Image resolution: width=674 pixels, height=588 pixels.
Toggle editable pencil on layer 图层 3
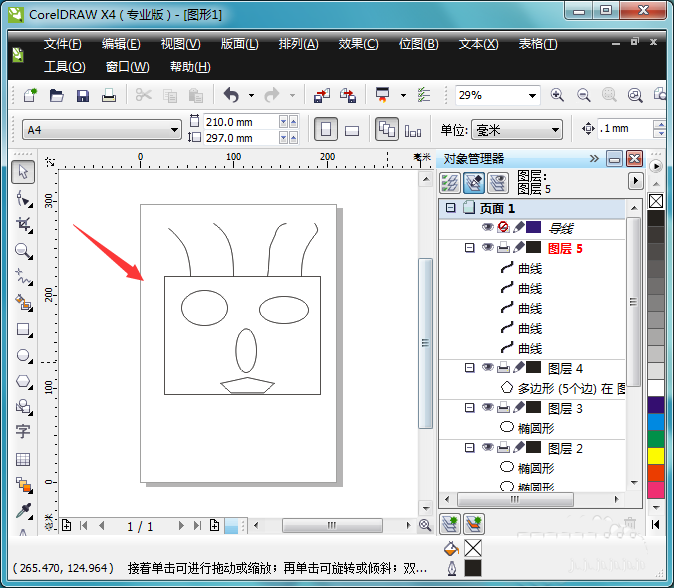click(518, 408)
